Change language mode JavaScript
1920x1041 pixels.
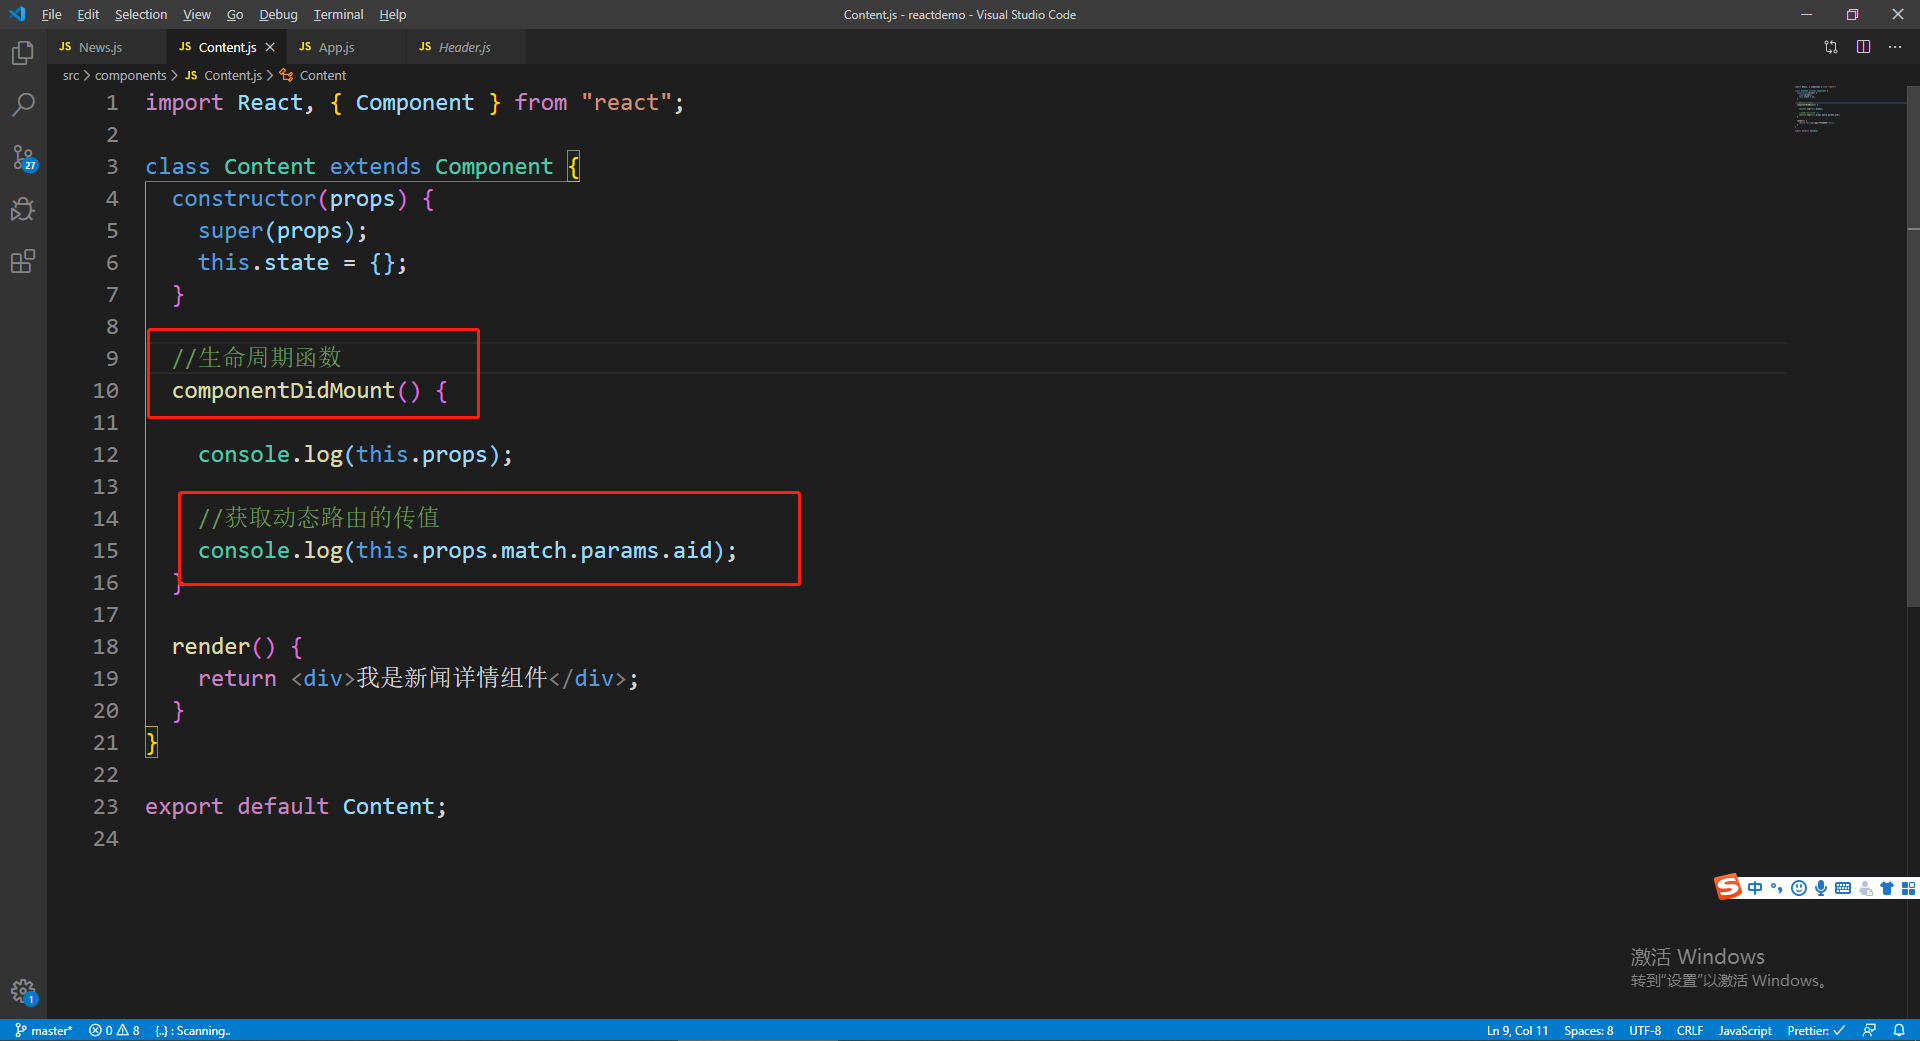coord(1745,1030)
